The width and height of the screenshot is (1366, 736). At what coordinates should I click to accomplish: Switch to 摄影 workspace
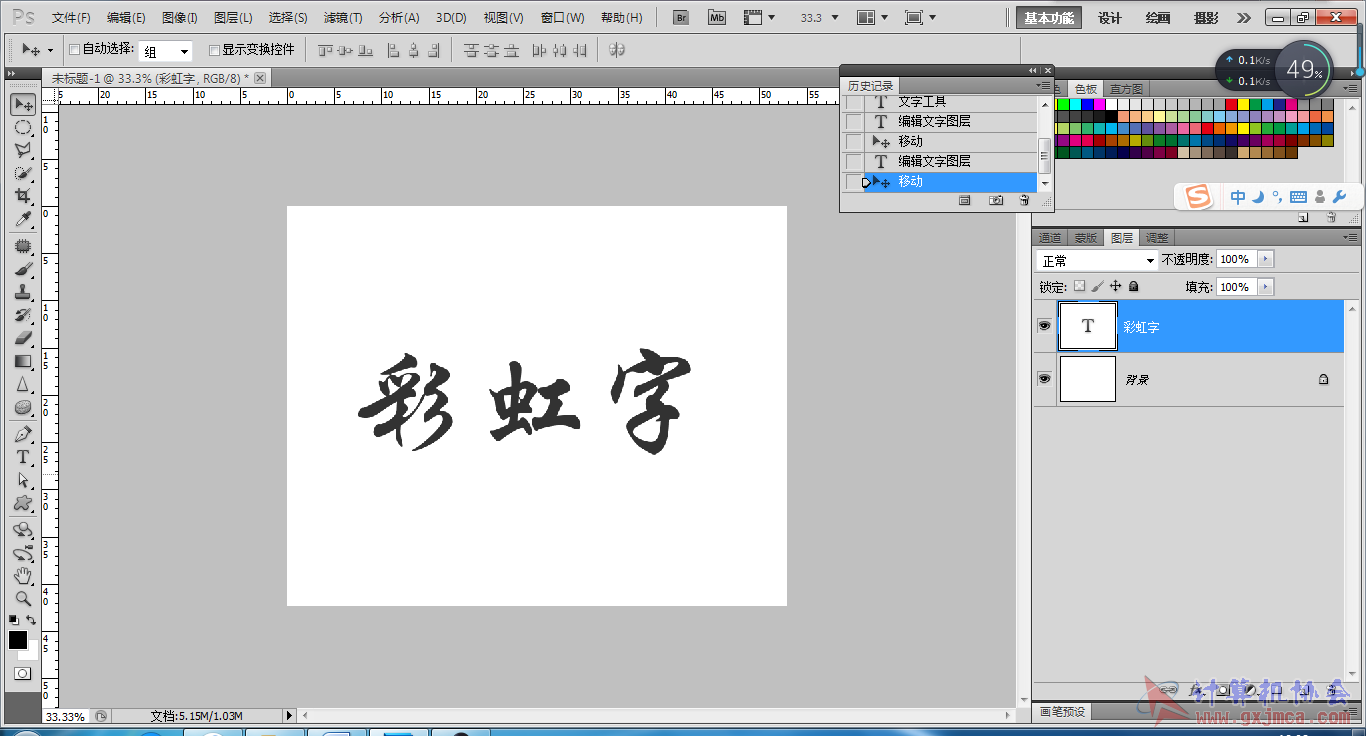(1206, 18)
